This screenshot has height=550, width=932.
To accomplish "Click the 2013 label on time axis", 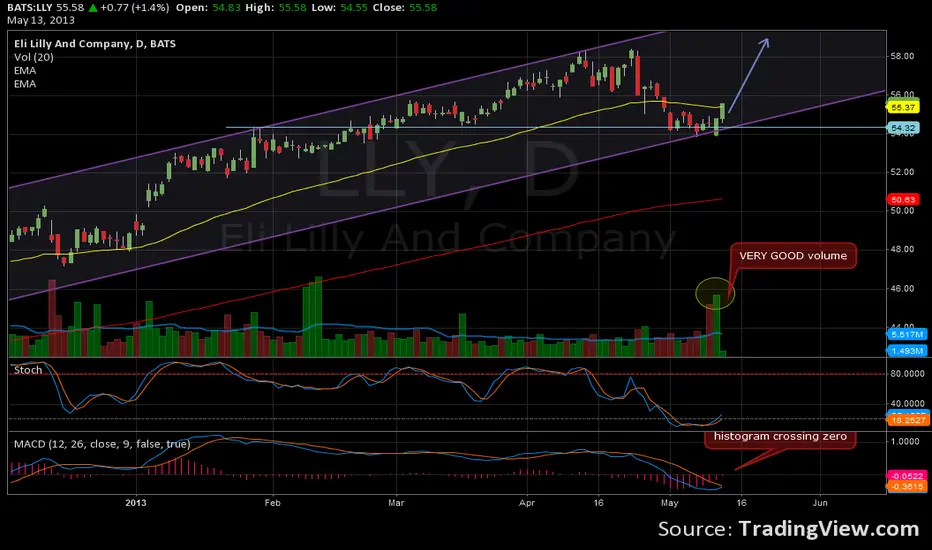I will click(136, 503).
